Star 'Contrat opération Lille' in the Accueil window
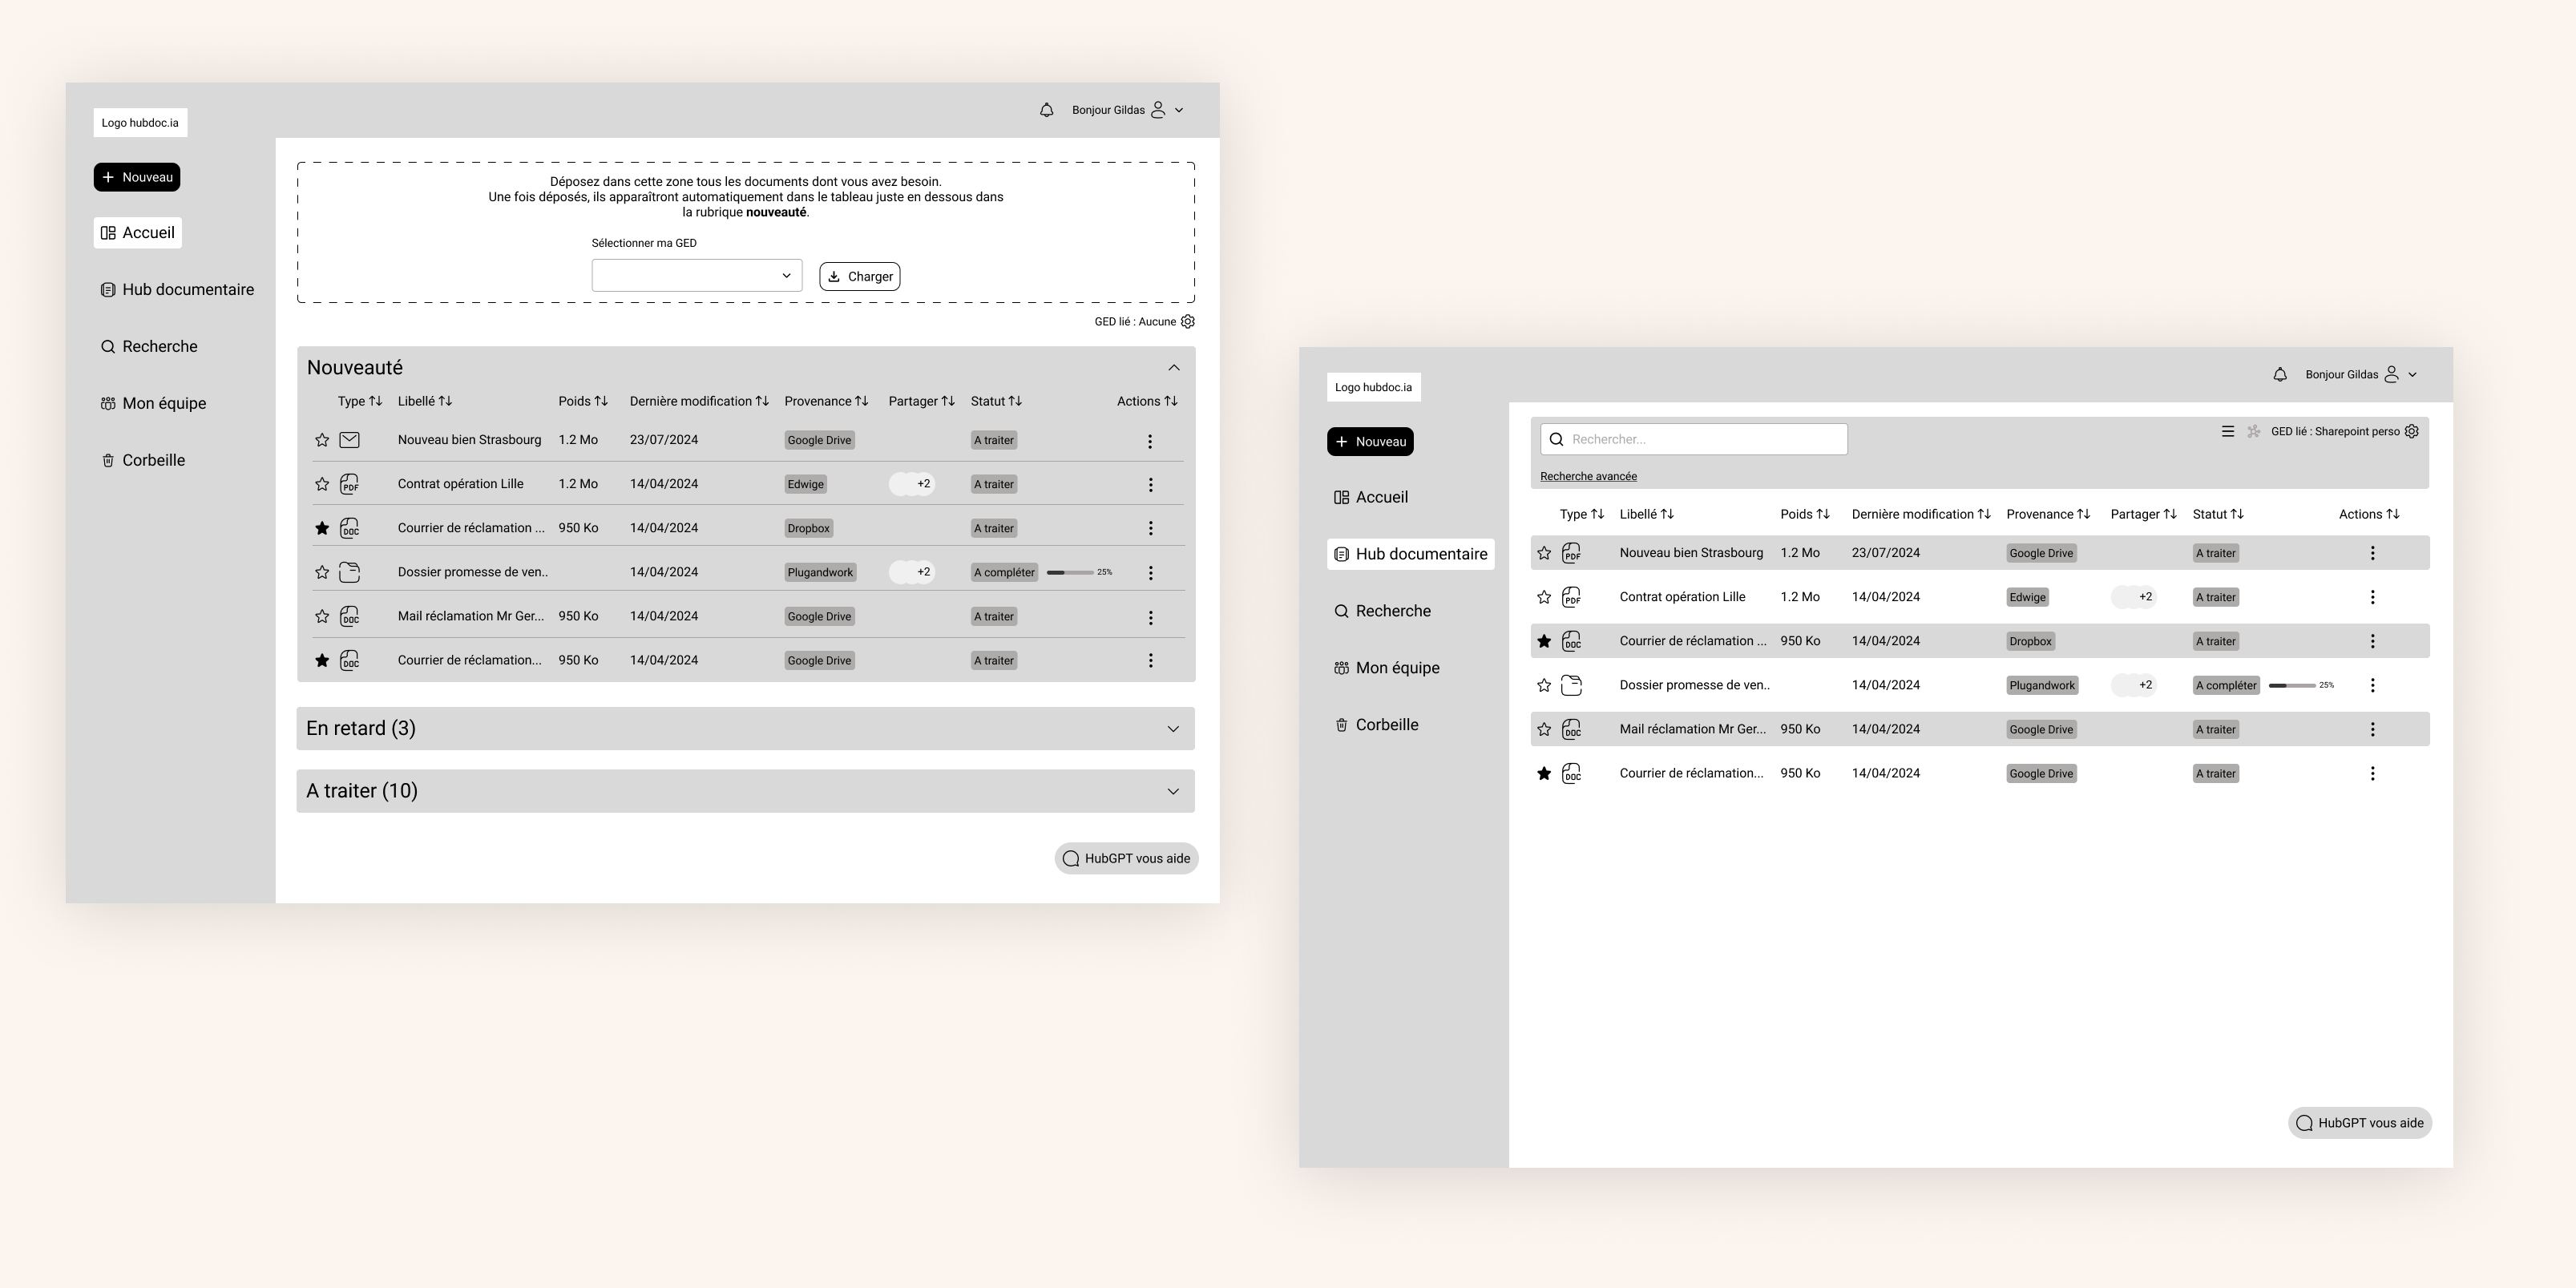The width and height of the screenshot is (2576, 1288). pos(322,484)
